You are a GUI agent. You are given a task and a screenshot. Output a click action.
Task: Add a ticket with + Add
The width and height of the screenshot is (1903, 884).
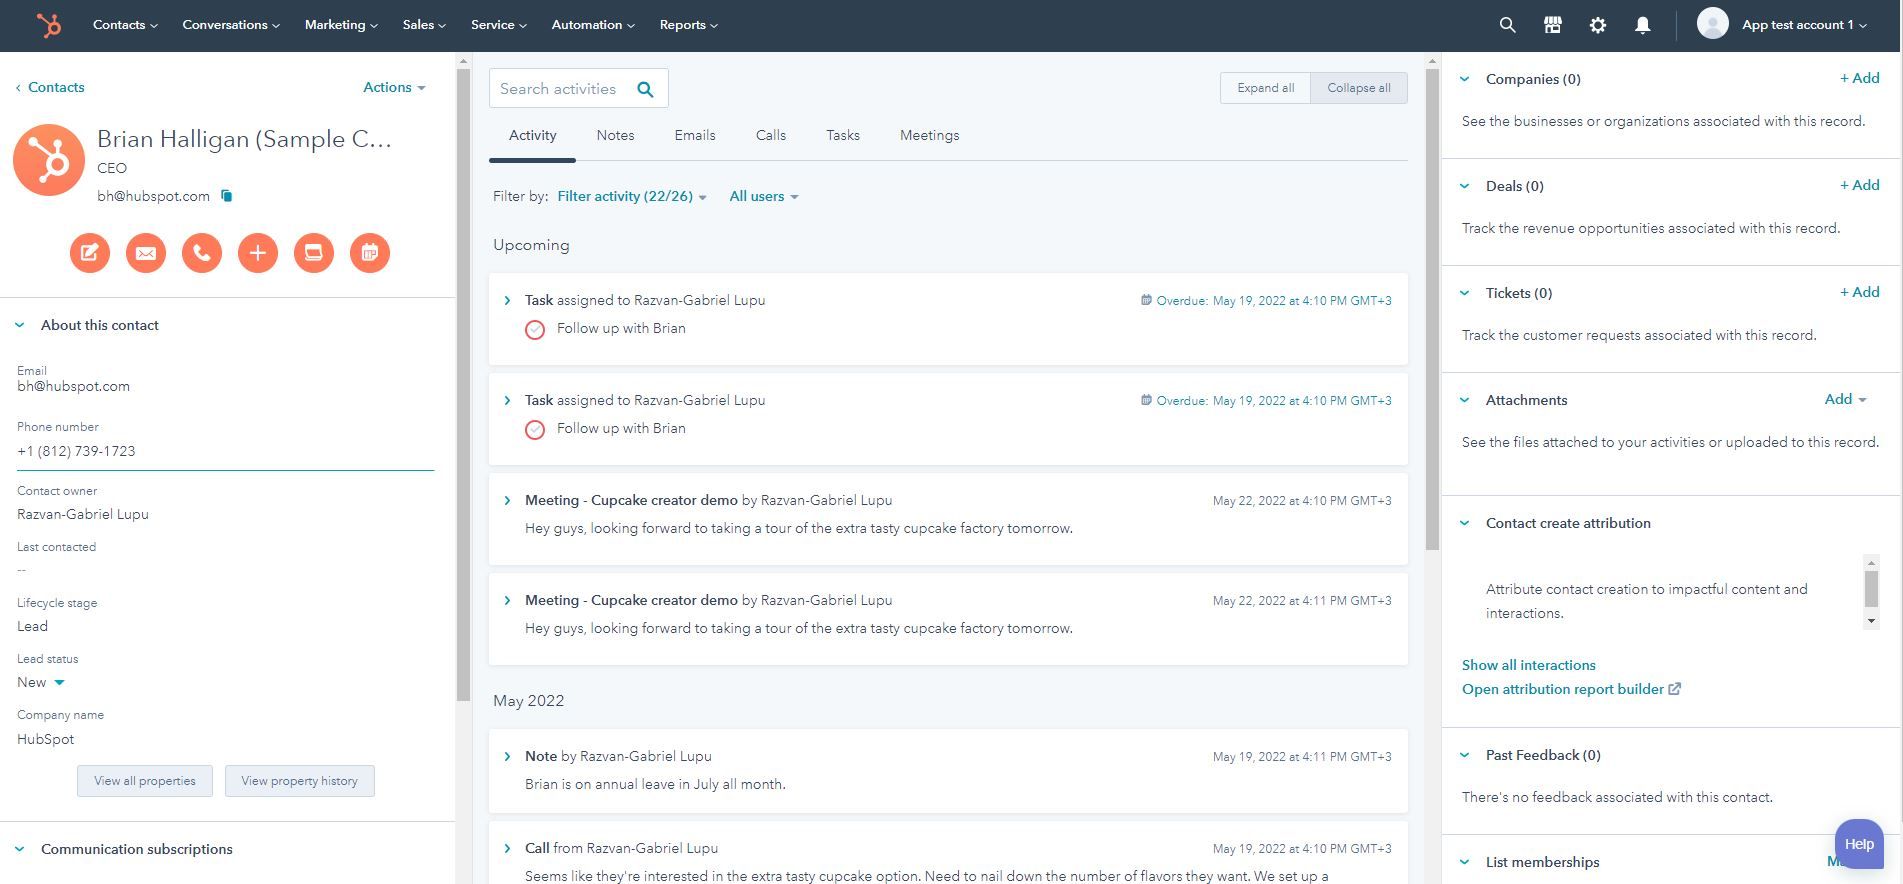pyautogui.click(x=1860, y=292)
